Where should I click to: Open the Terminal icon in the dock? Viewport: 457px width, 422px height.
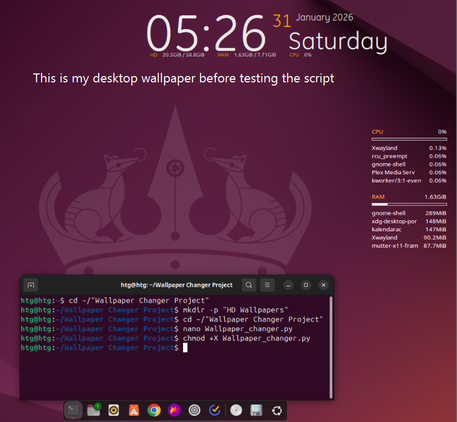73,410
